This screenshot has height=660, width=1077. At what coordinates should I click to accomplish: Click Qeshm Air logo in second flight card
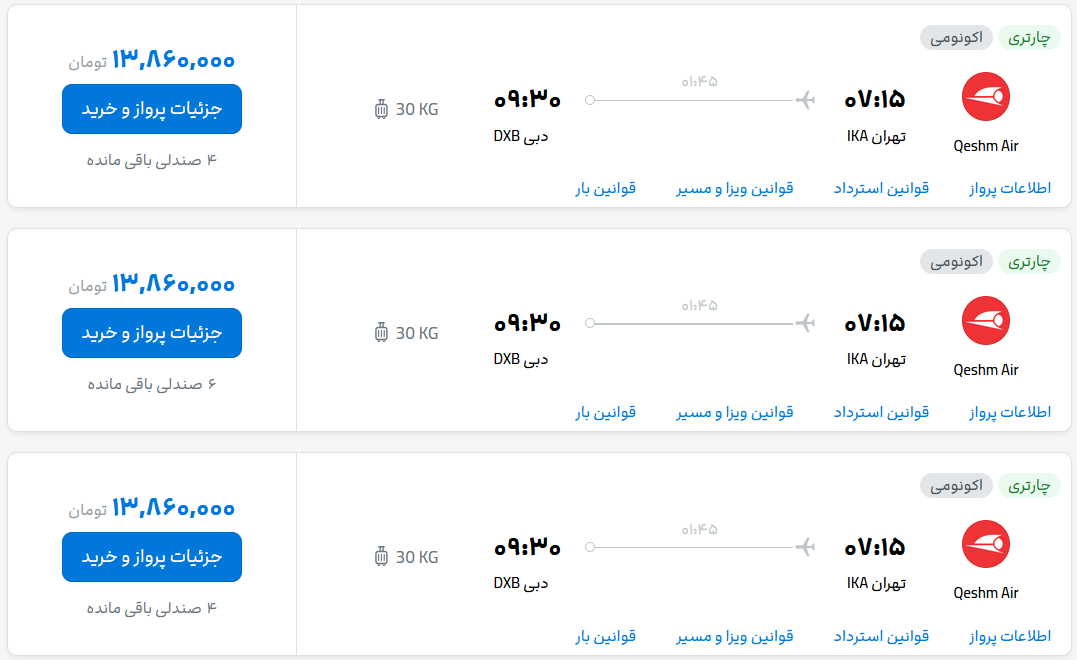(985, 322)
